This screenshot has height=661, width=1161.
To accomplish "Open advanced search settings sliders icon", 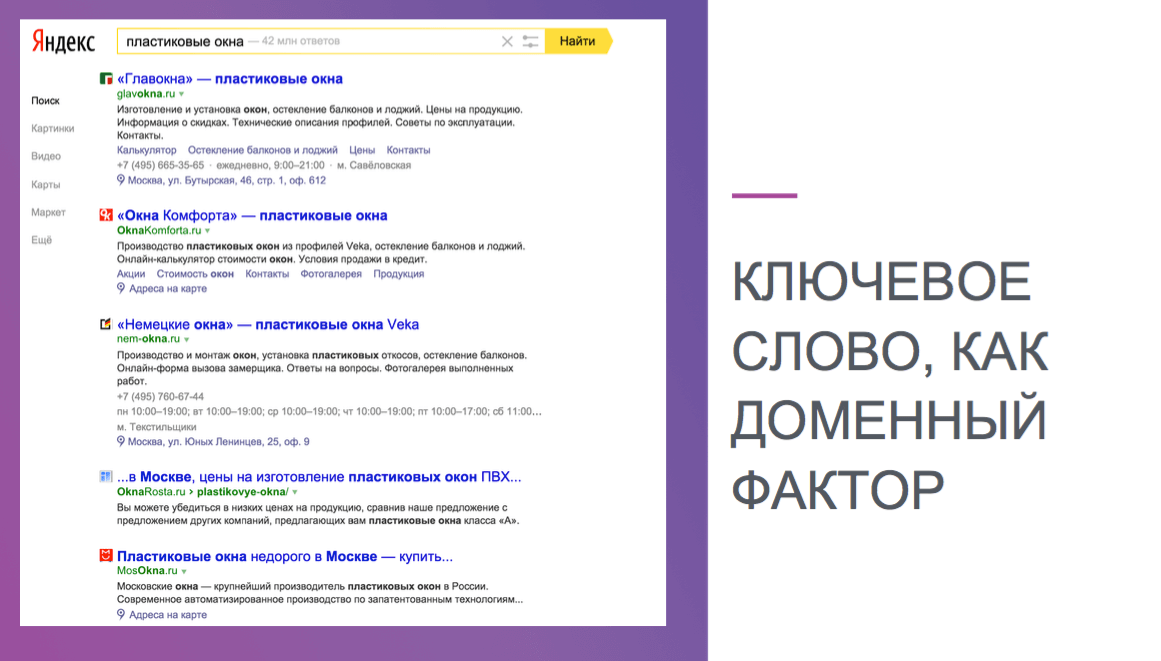I will pyautogui.click(x=530, y=41).
